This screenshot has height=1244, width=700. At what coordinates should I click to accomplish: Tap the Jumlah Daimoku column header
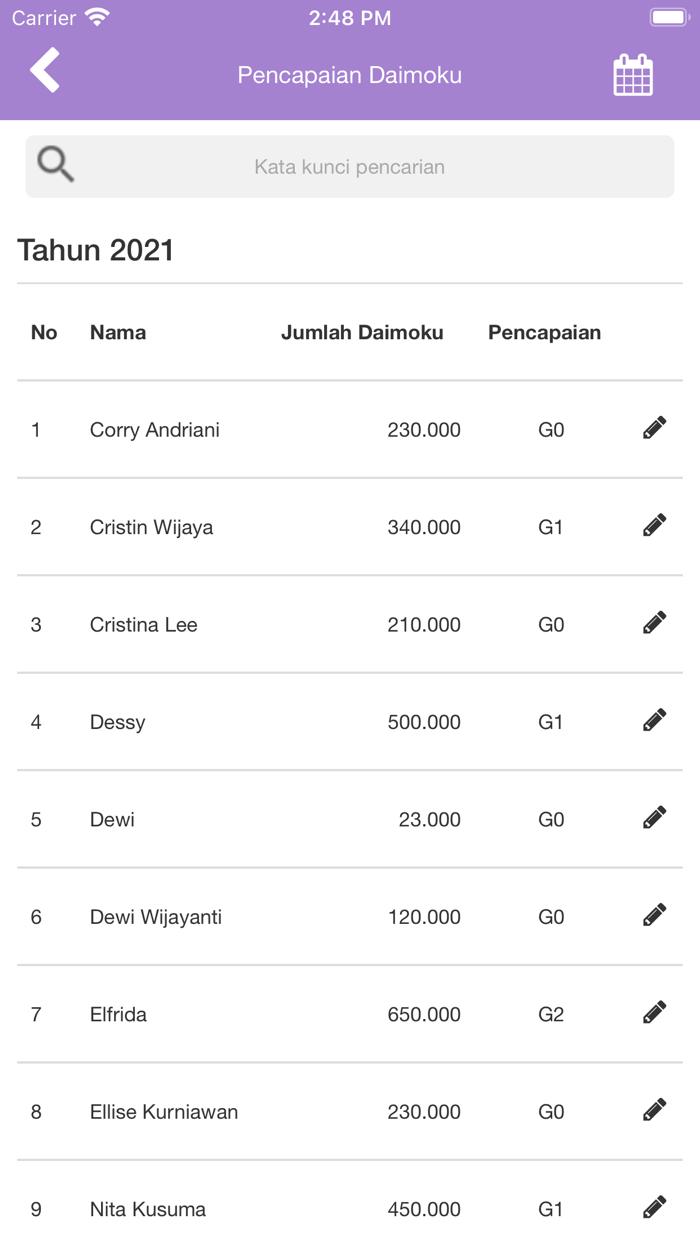pyautogui.click(x=362, y=333)
